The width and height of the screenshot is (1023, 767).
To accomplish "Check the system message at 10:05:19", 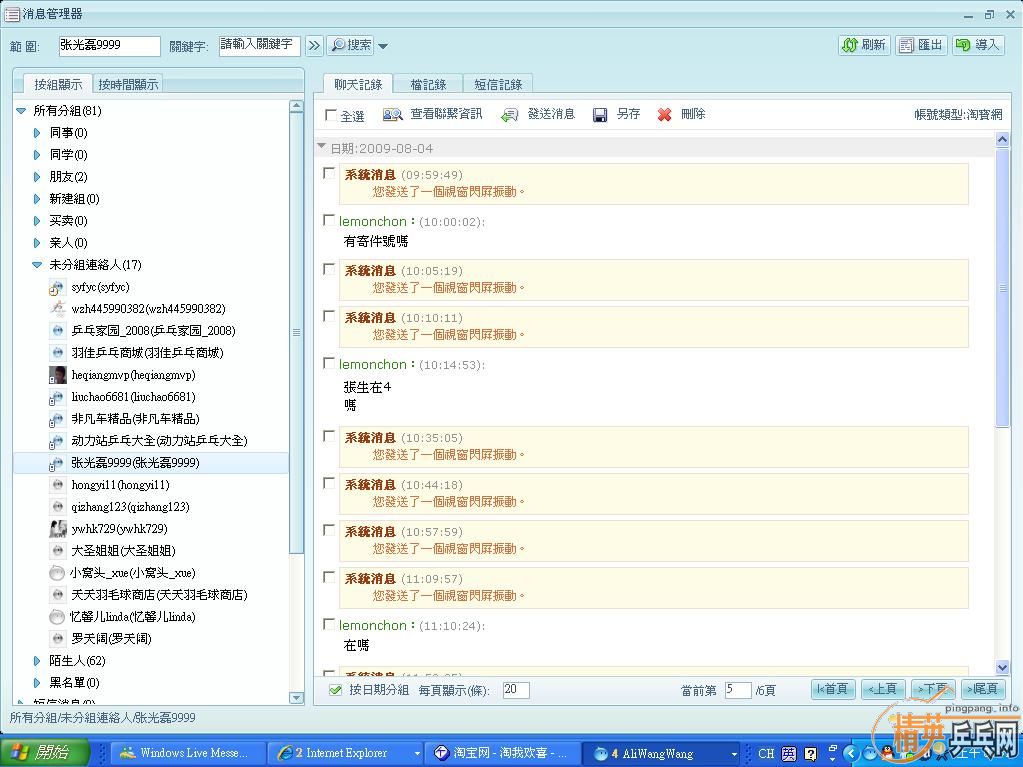I will [x=329, y=269].
